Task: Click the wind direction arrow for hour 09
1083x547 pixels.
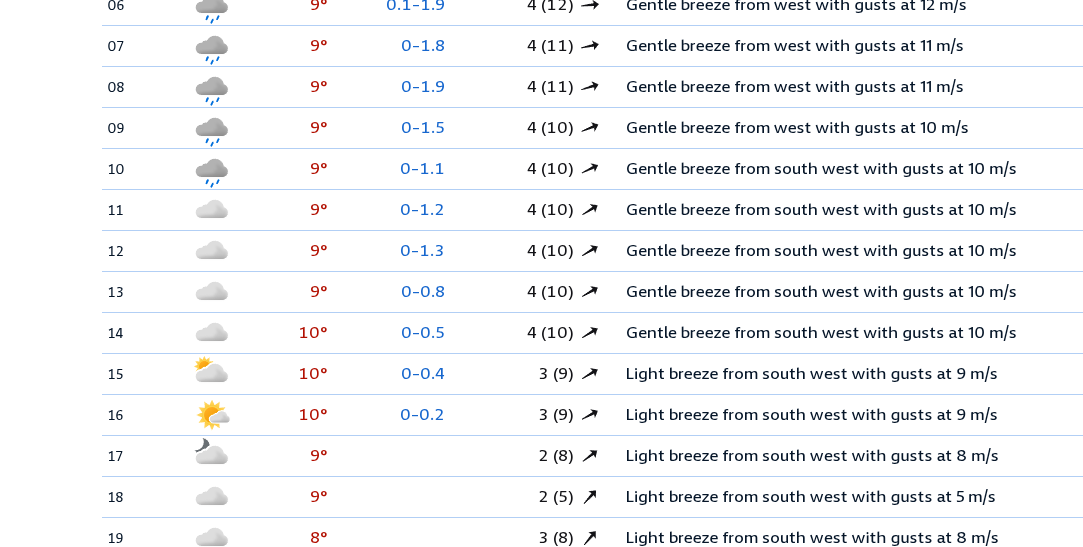Action: click(x=590, y=128)
